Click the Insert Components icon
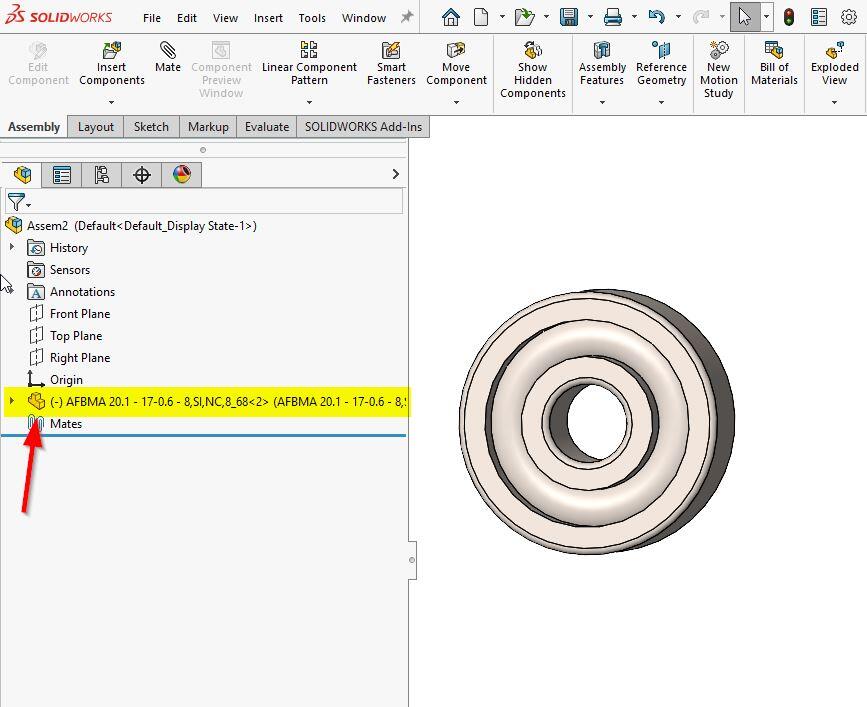The height and width of the screenshot is (707, 867). tap(112, 51)
